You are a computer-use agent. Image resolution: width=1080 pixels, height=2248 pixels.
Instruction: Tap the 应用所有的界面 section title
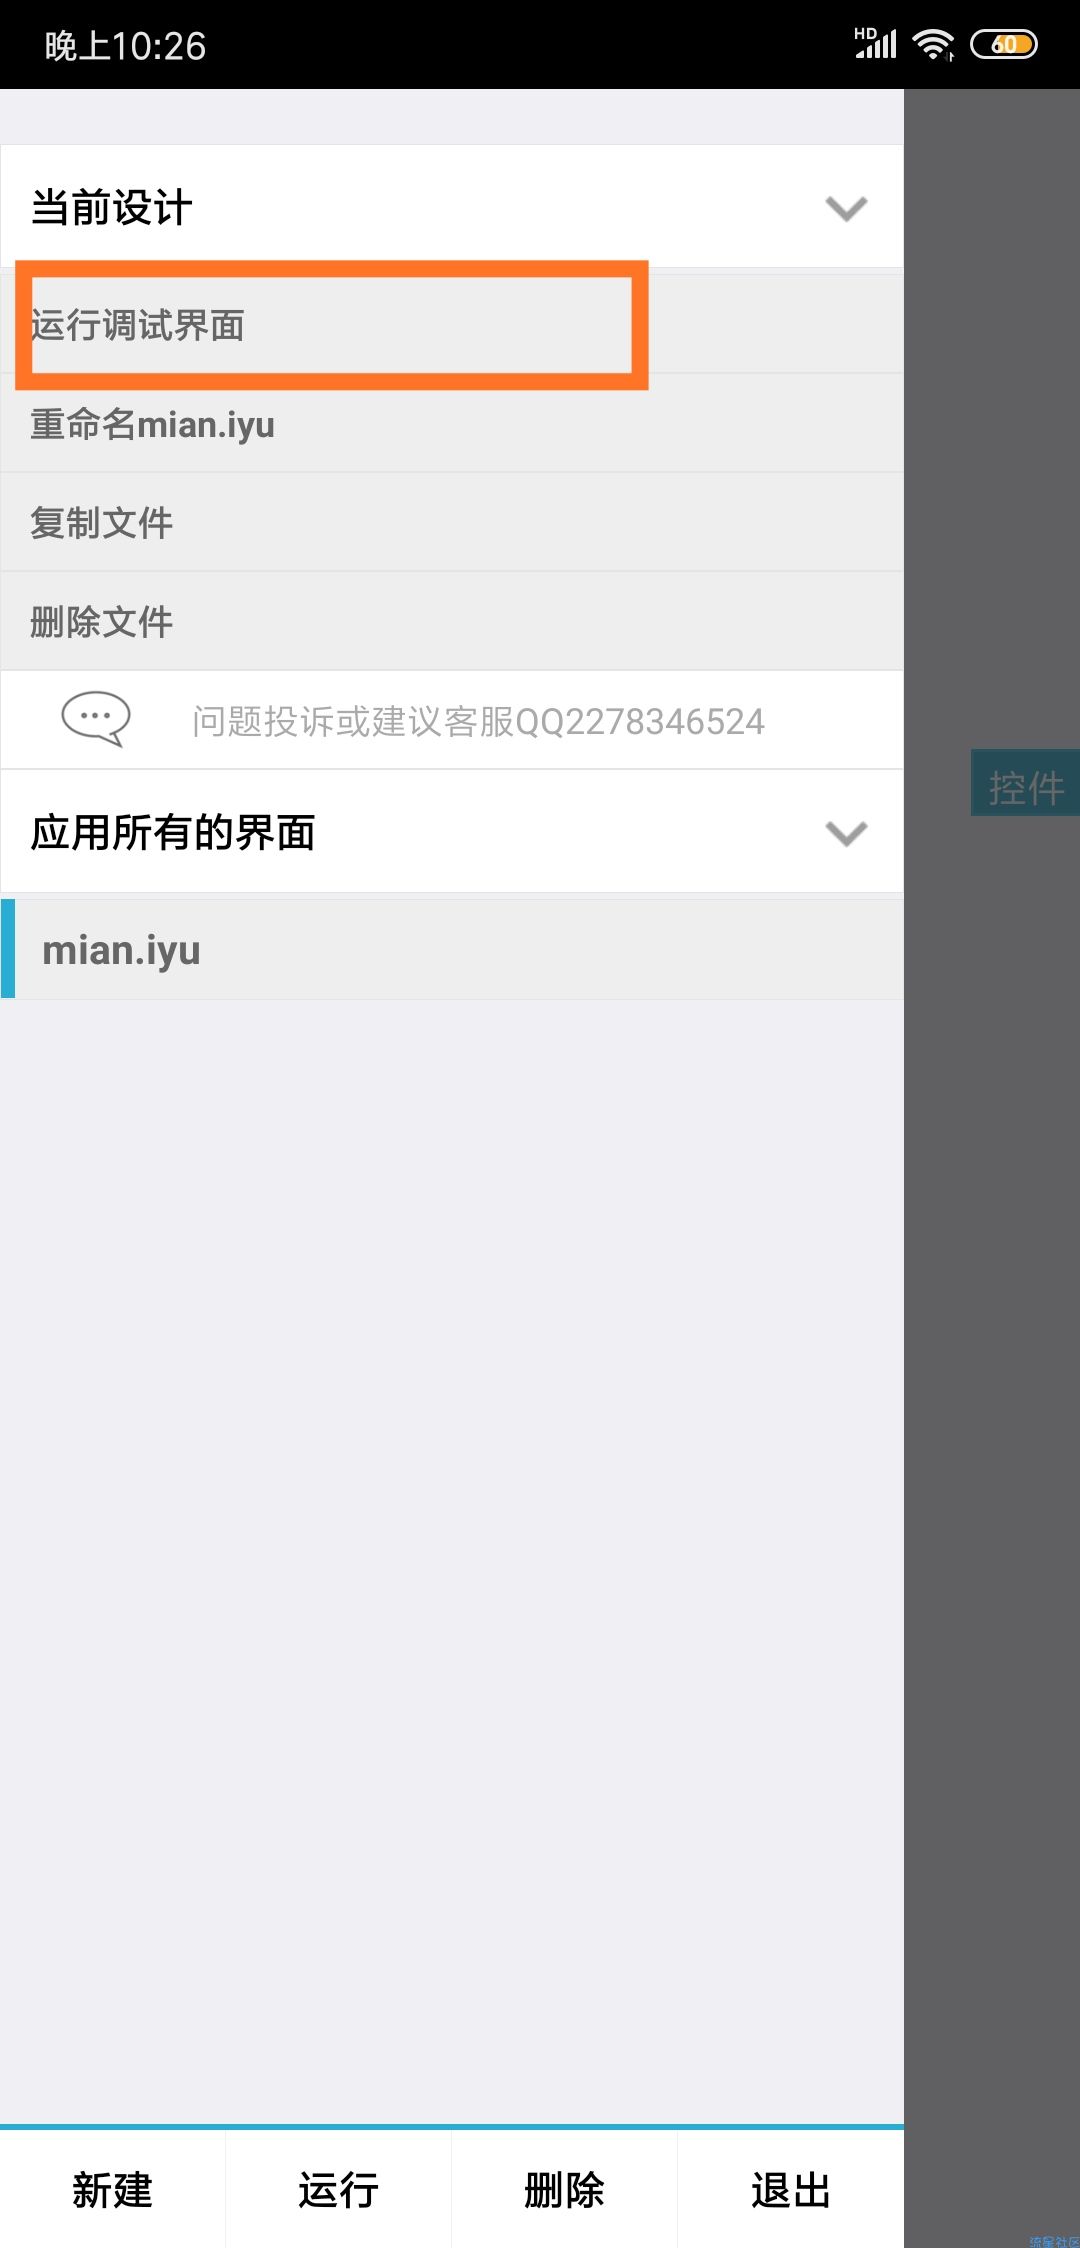pos(173,832)
